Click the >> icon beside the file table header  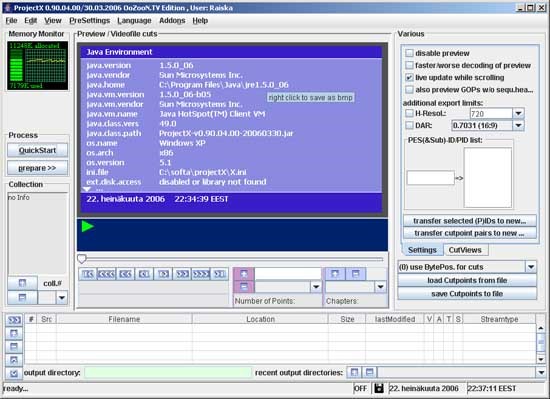[x=14, y=320]
